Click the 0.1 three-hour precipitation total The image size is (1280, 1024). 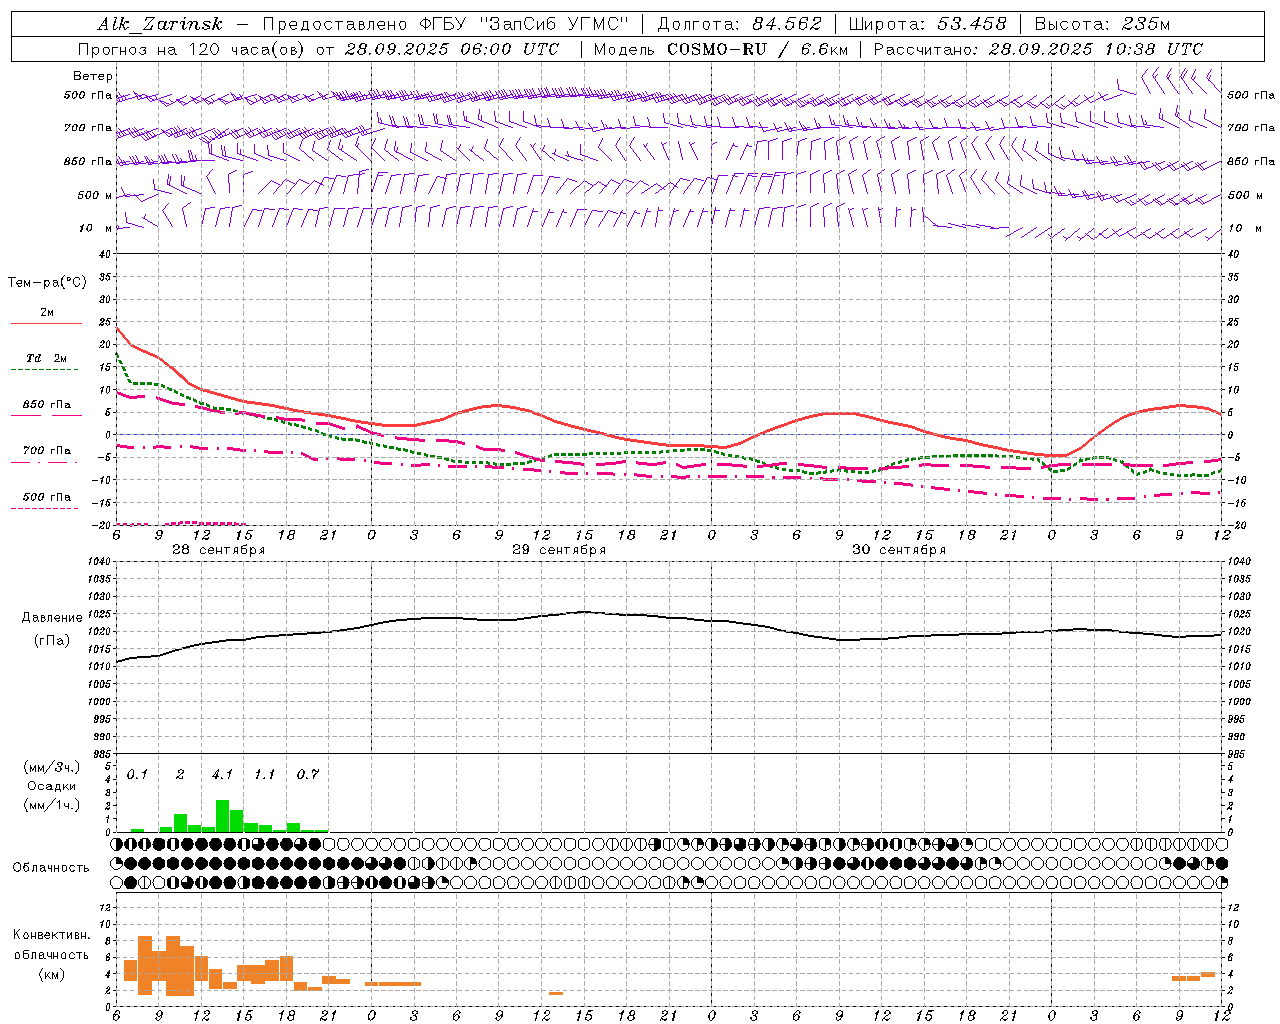(x=137, y=774)
